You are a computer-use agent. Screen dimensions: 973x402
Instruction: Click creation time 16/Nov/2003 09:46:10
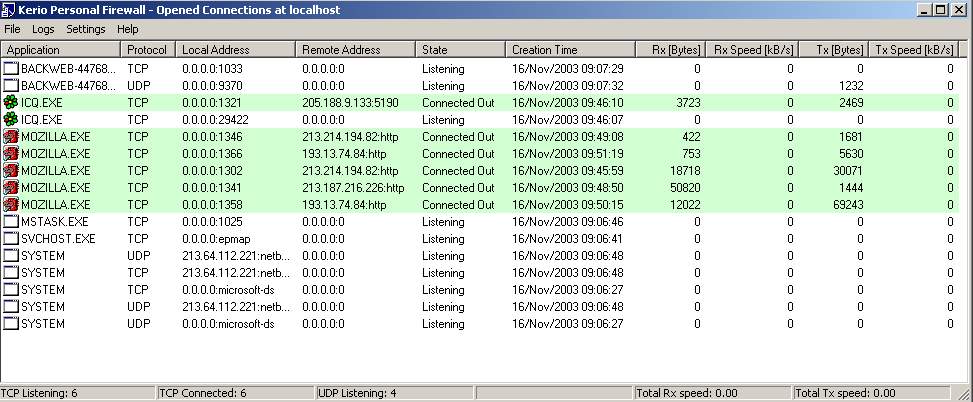tap(568, 103)
